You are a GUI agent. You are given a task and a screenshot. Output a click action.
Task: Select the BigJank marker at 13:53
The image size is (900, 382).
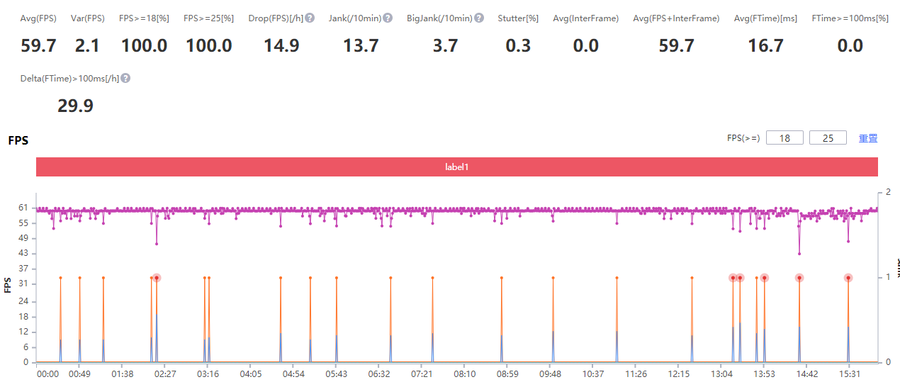[764, 278]
